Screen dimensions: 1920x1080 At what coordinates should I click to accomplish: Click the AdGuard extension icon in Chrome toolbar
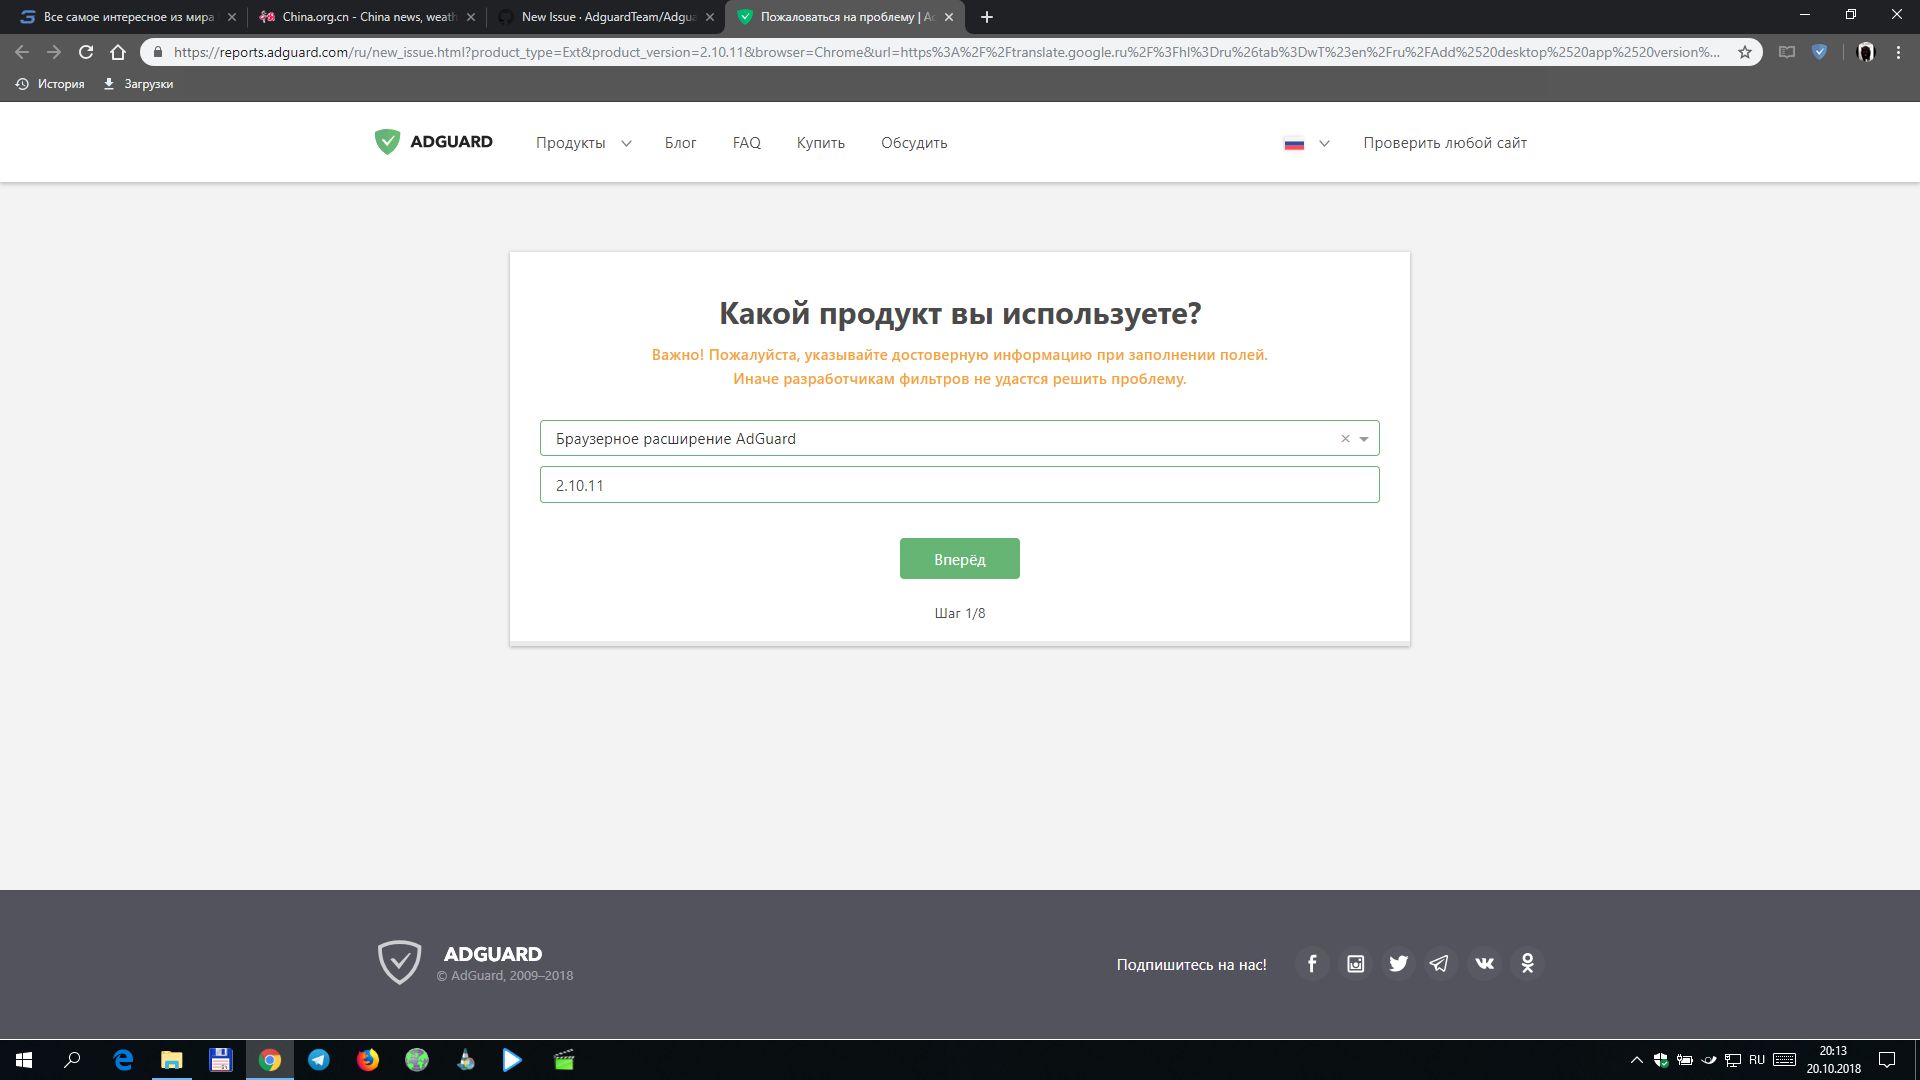[1819, 52]
